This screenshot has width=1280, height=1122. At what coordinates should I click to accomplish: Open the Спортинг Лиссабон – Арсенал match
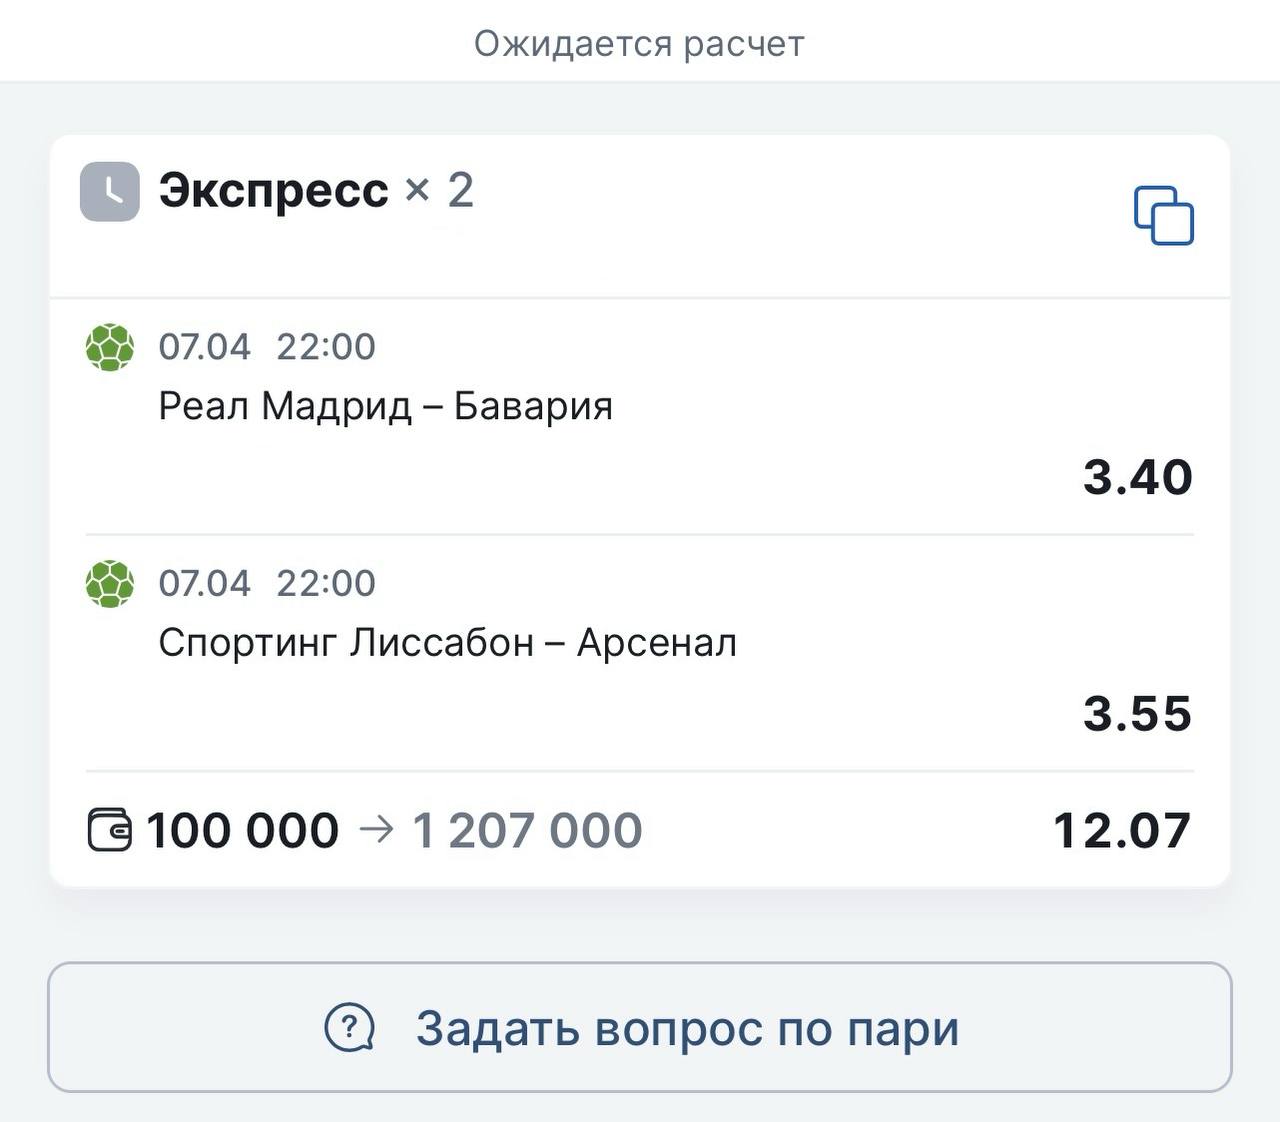447,643
